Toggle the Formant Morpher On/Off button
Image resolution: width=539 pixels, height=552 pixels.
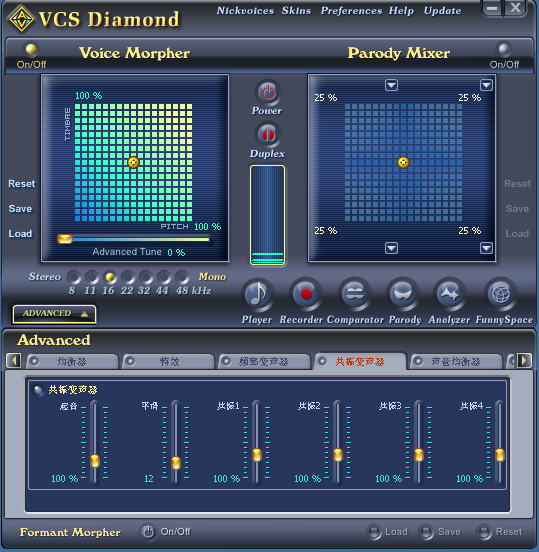coord(148,532)
